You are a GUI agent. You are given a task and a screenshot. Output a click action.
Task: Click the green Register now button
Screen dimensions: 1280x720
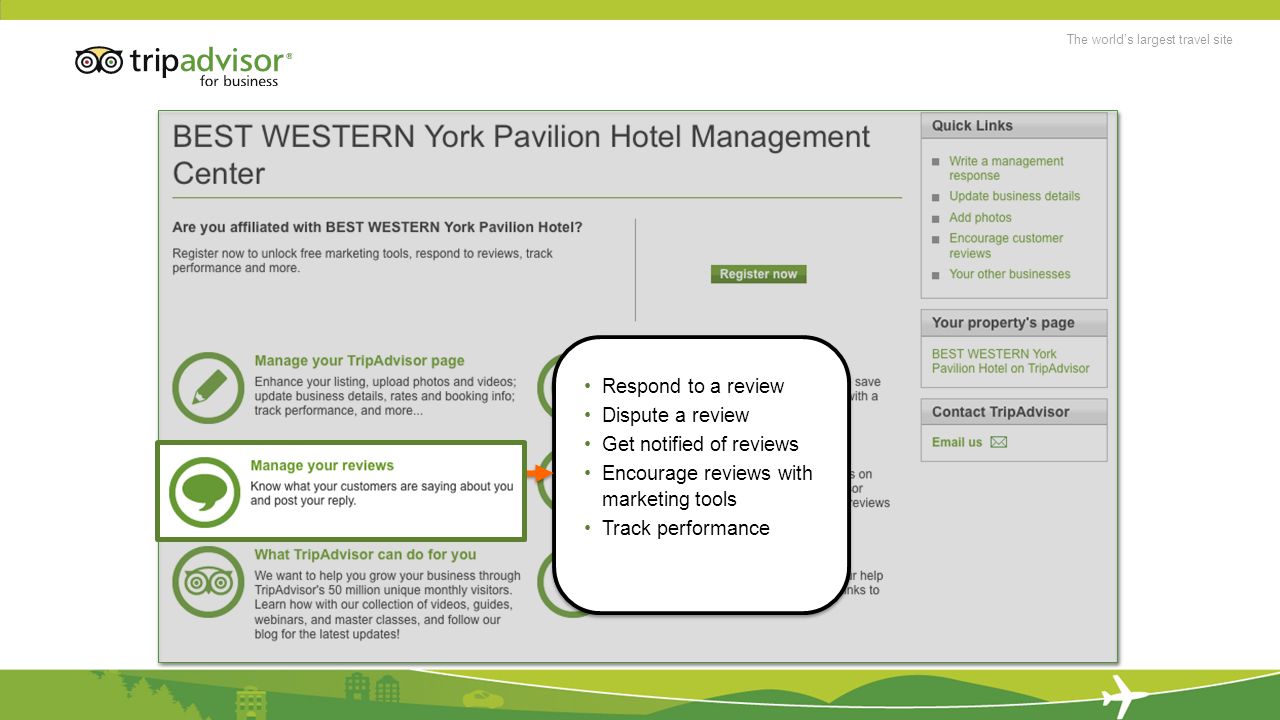pyautogui.click(x=758, y=274)
